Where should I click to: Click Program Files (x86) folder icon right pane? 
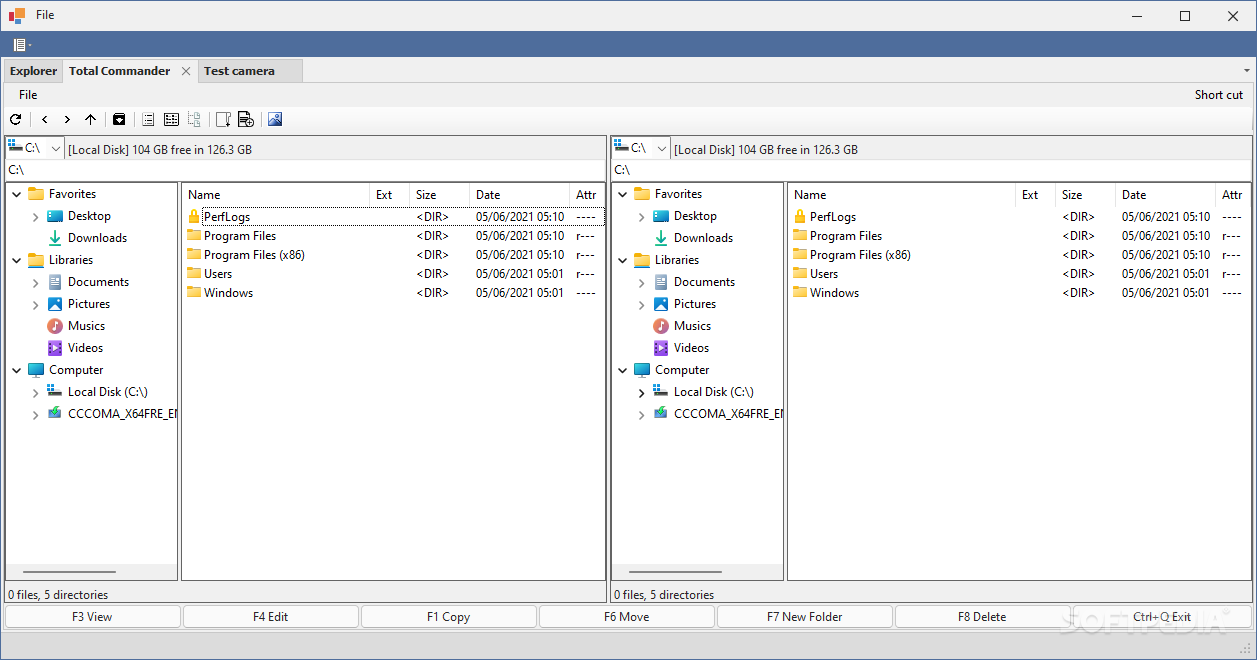[800, 254]
